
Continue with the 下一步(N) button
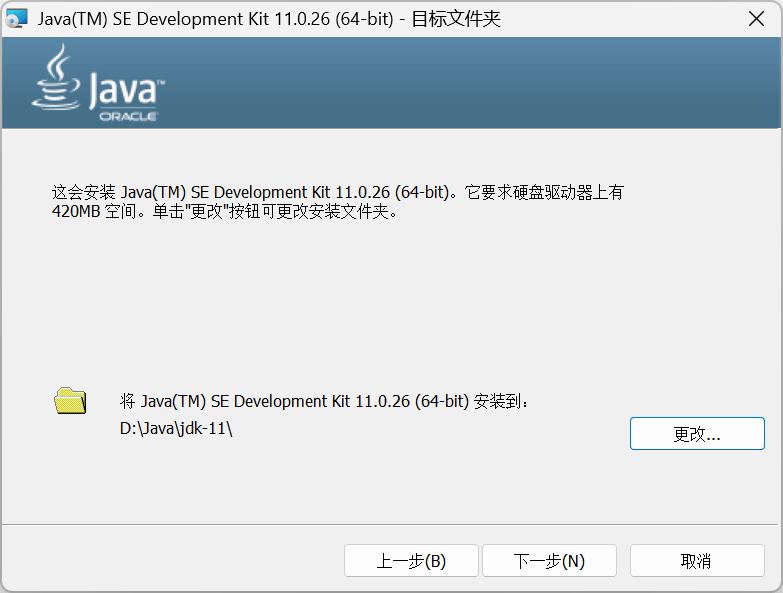pos(549,561)
